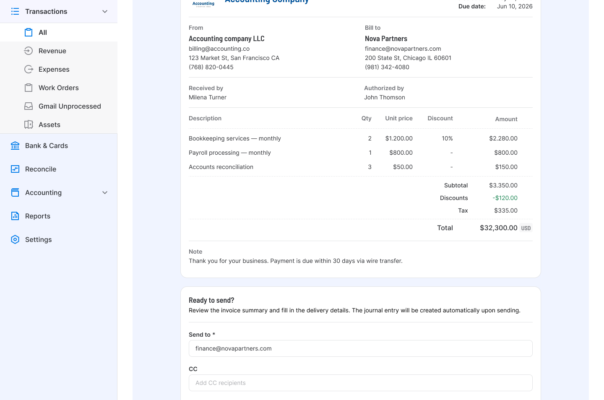Click the USD currency badge
The image size is (604, 400).
point(526,228)
